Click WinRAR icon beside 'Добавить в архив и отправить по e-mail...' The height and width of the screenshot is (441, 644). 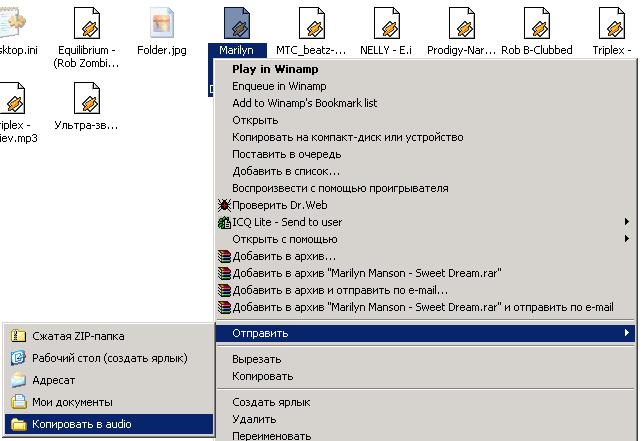tap(224, 290)
